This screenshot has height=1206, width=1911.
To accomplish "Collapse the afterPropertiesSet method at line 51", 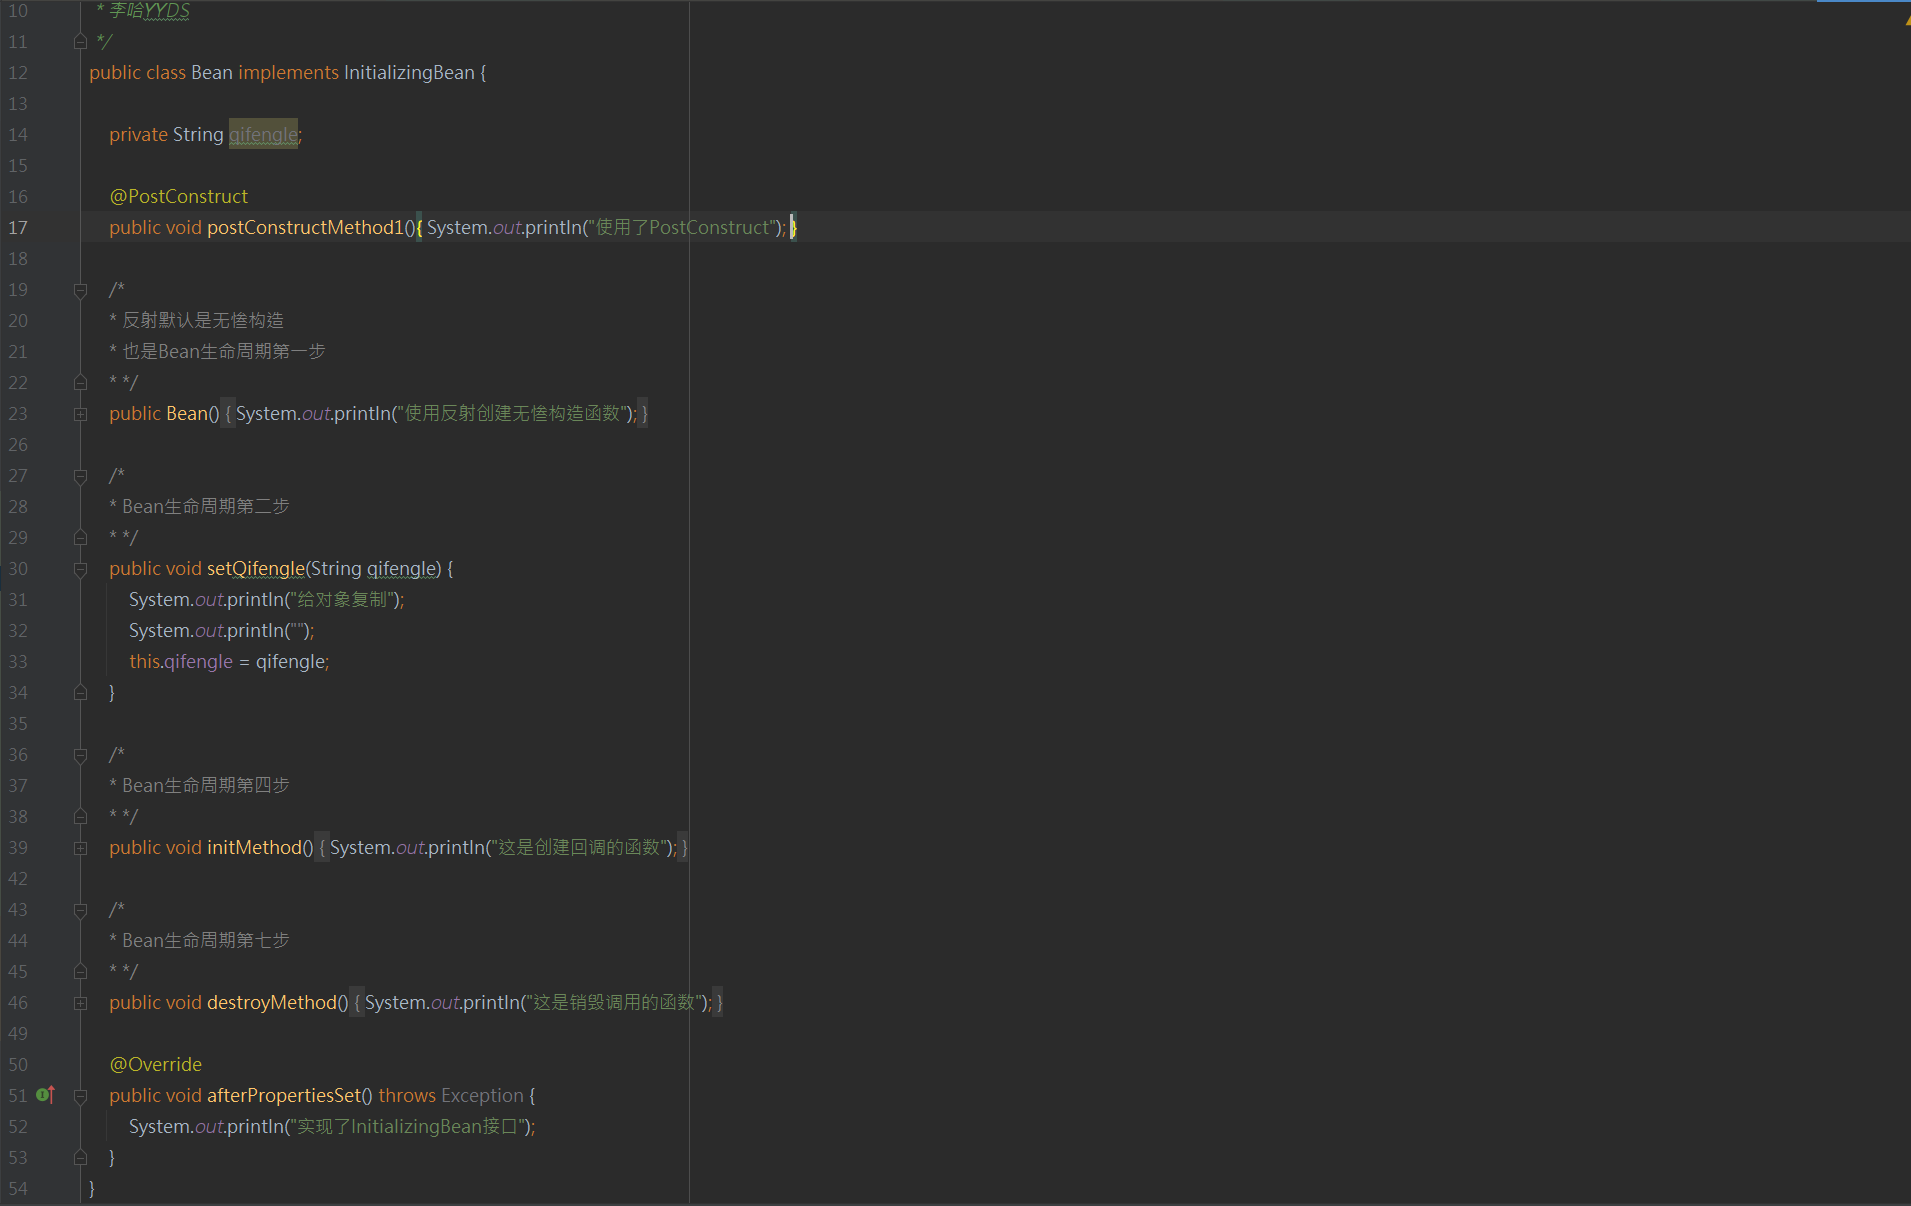I will [80, 1096].
